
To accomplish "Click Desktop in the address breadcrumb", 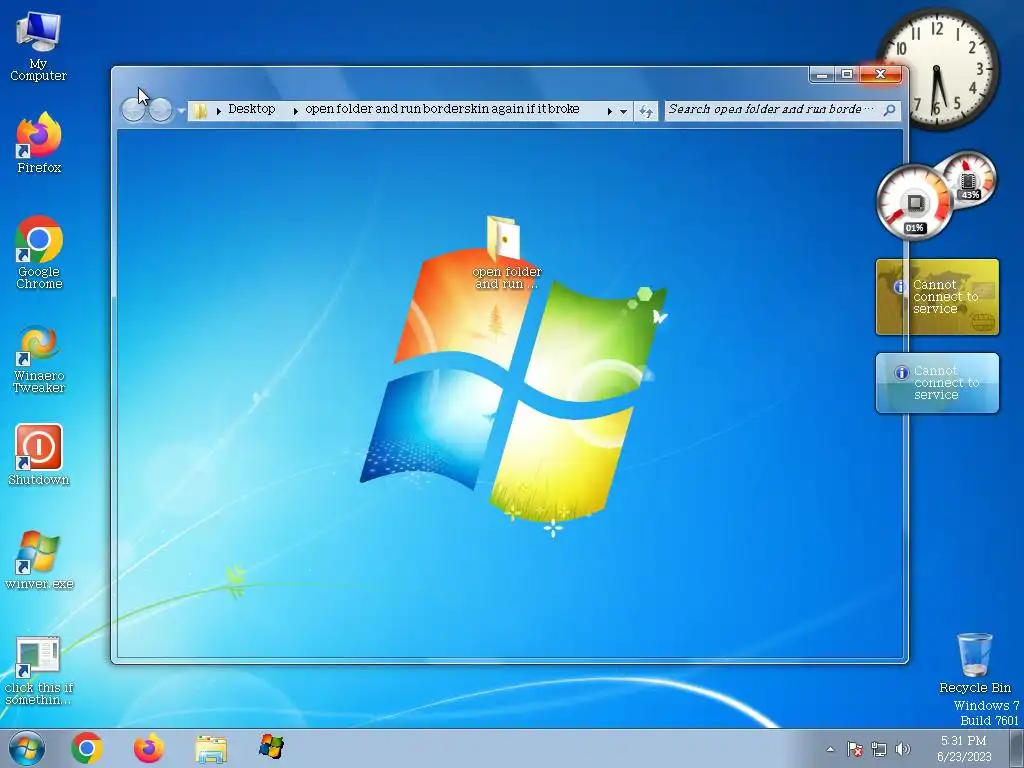I will (251, 109).
